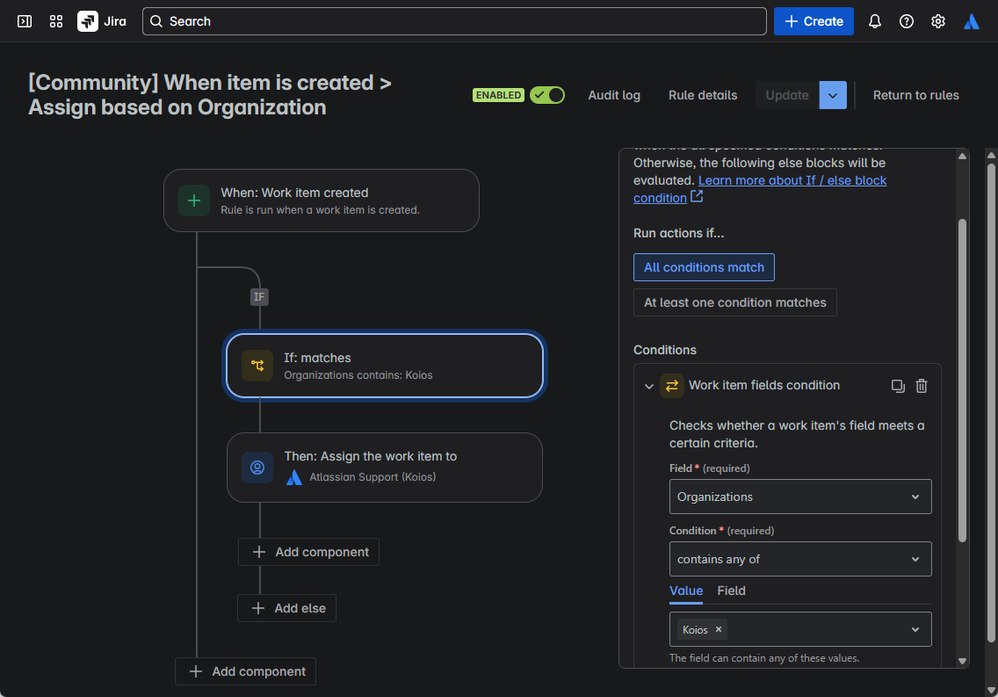Click the If matches branch icon
The width and height of the screenshot is (998, 697).
(257, 365)
